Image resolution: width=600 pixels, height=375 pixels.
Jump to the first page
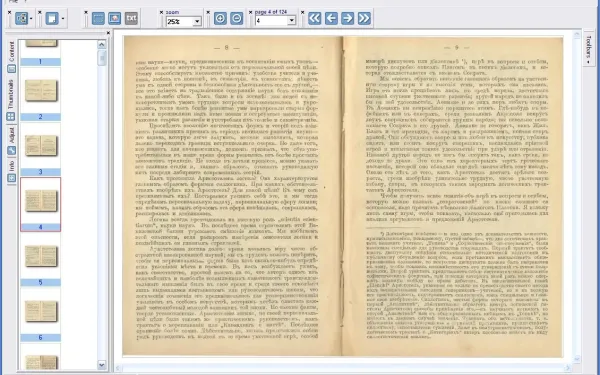(x=315, y=18)
